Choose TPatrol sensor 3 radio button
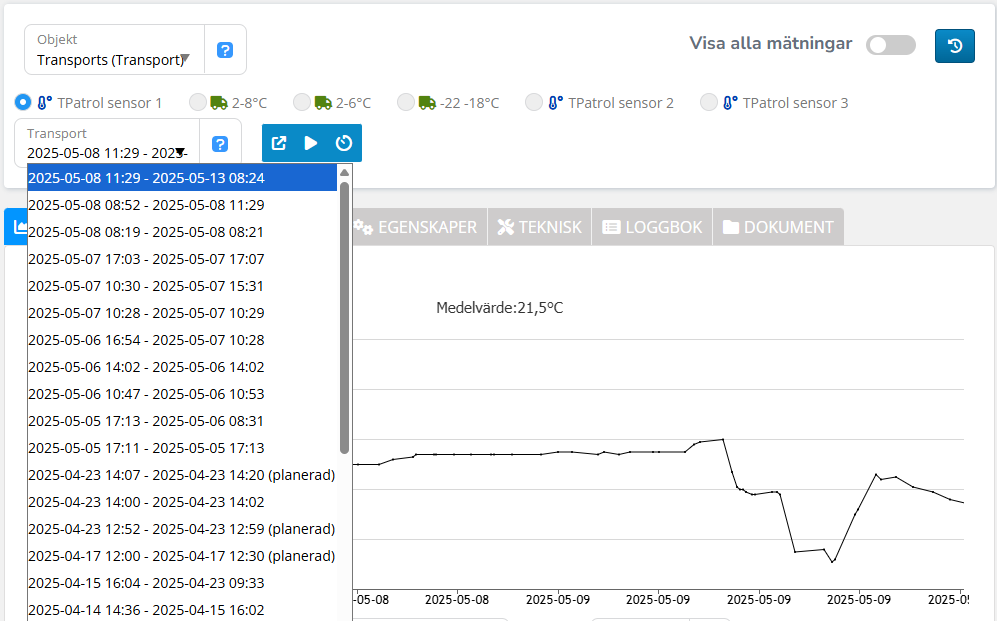The height and width of the screenshot is (621, 997). coord(709,102)
